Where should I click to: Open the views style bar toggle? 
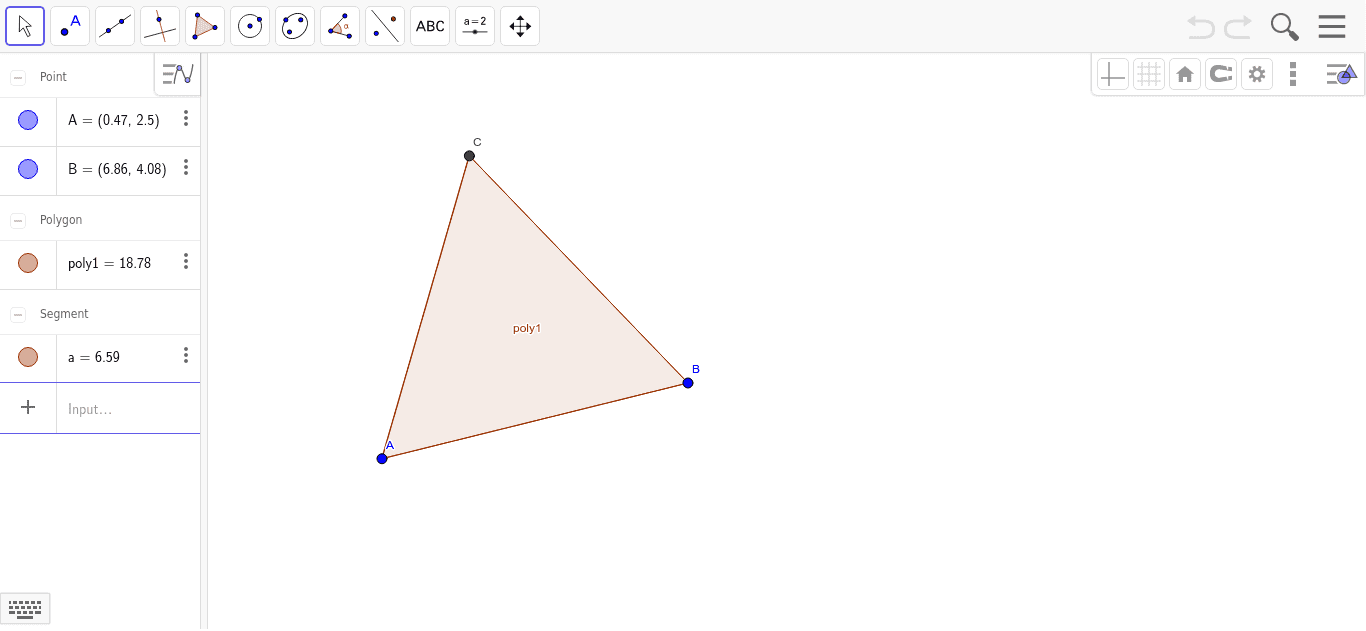point(1340,74)
